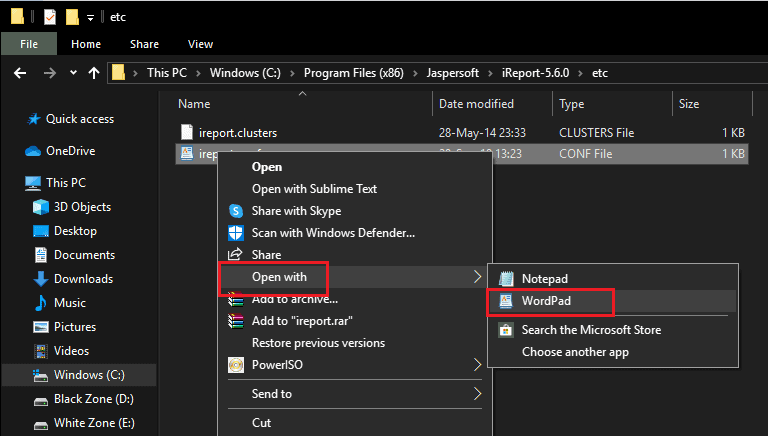
Task: Click the Windows Defender shield icon
Action: [x=236, y=233]
